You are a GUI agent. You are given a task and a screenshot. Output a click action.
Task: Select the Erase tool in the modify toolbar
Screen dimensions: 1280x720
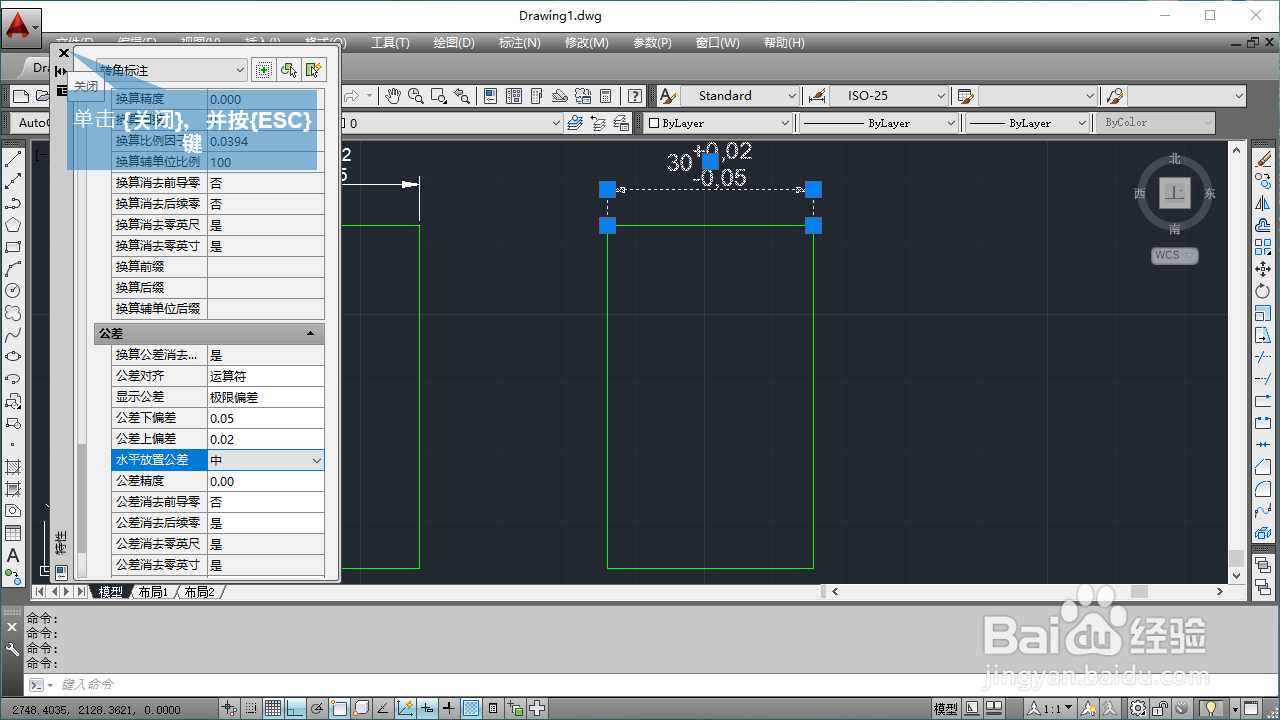(x=1263, y=160)
